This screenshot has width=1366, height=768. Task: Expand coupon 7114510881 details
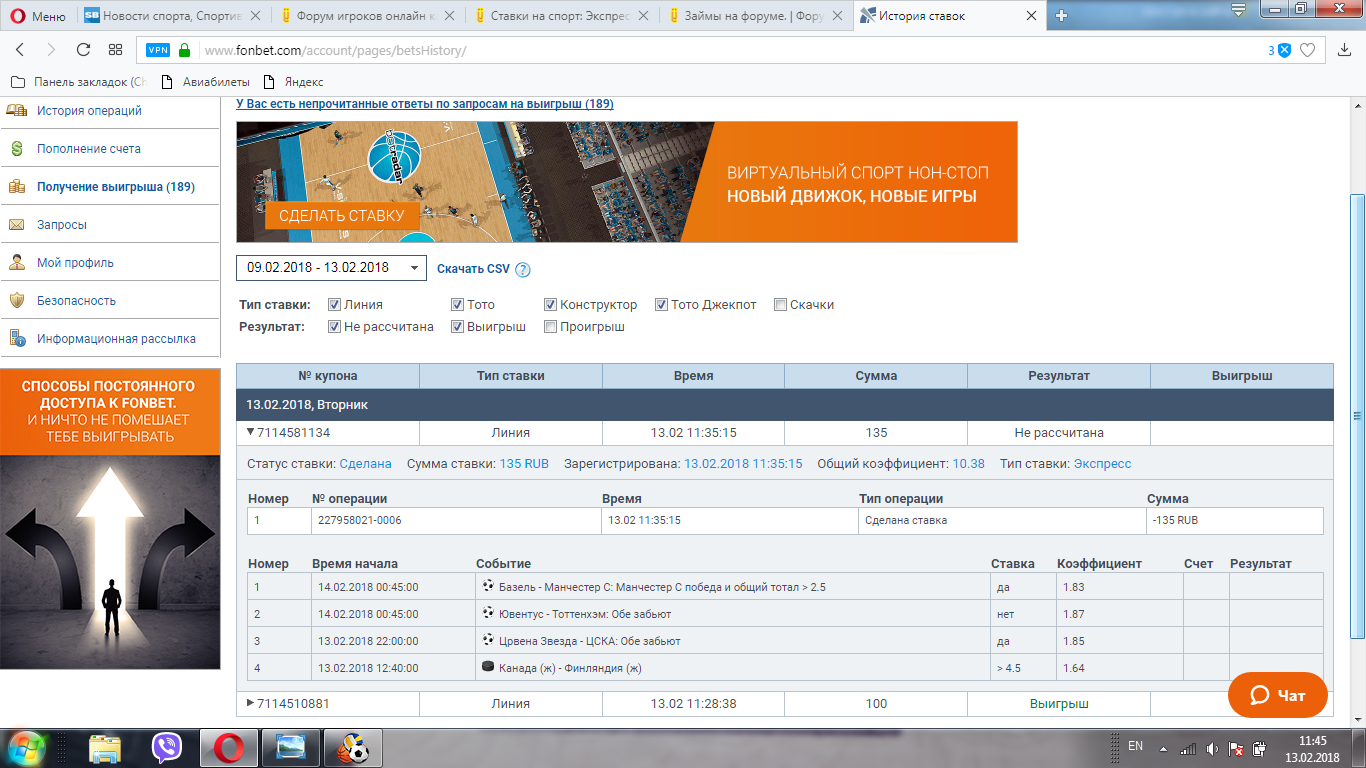[x=250, y=703]
